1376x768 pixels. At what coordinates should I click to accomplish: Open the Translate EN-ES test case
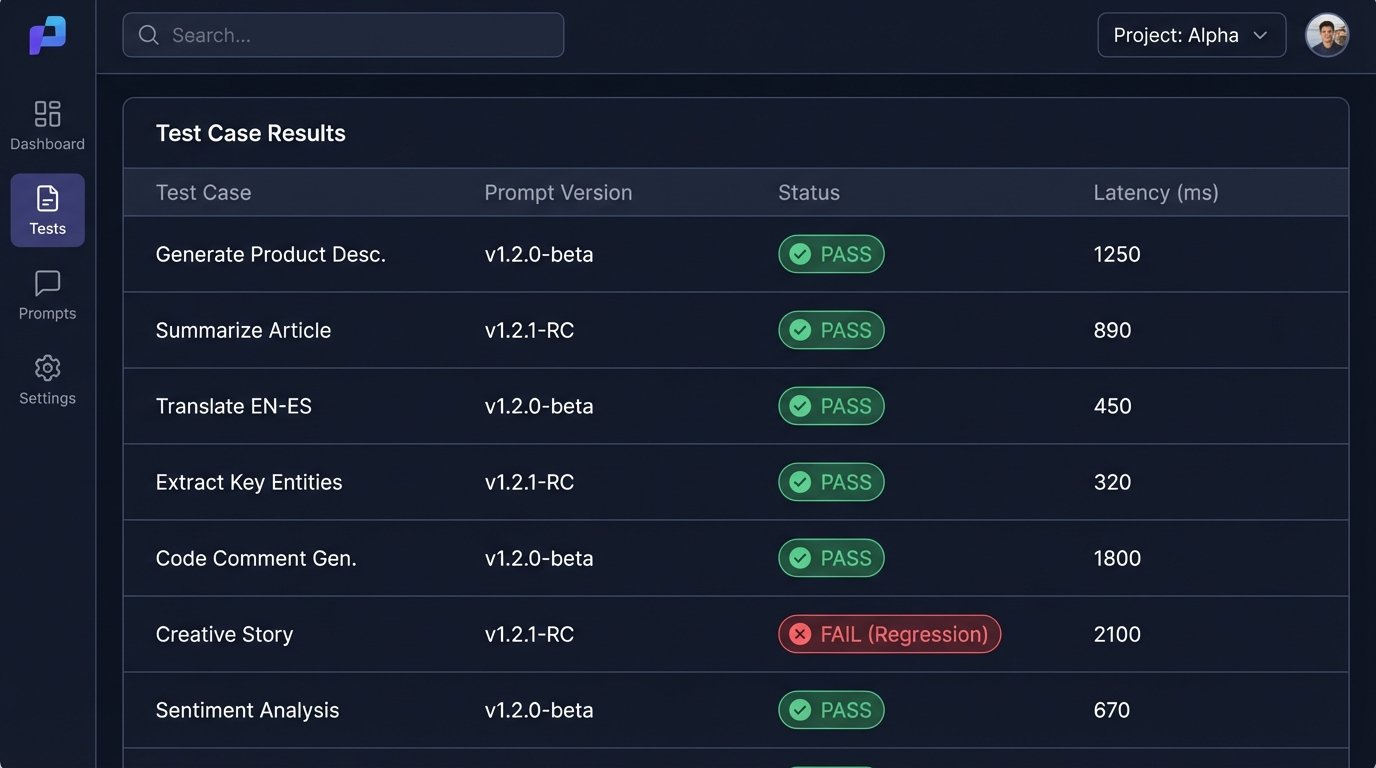233,406
